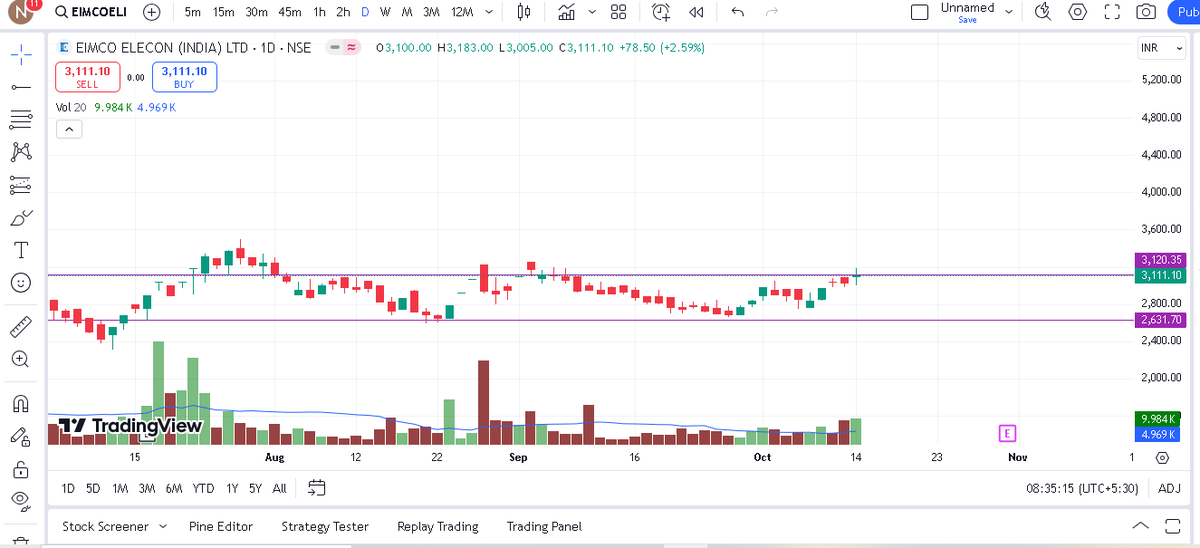Open quick search icon
The image size is (1200, 548).
coord(1043,13)
